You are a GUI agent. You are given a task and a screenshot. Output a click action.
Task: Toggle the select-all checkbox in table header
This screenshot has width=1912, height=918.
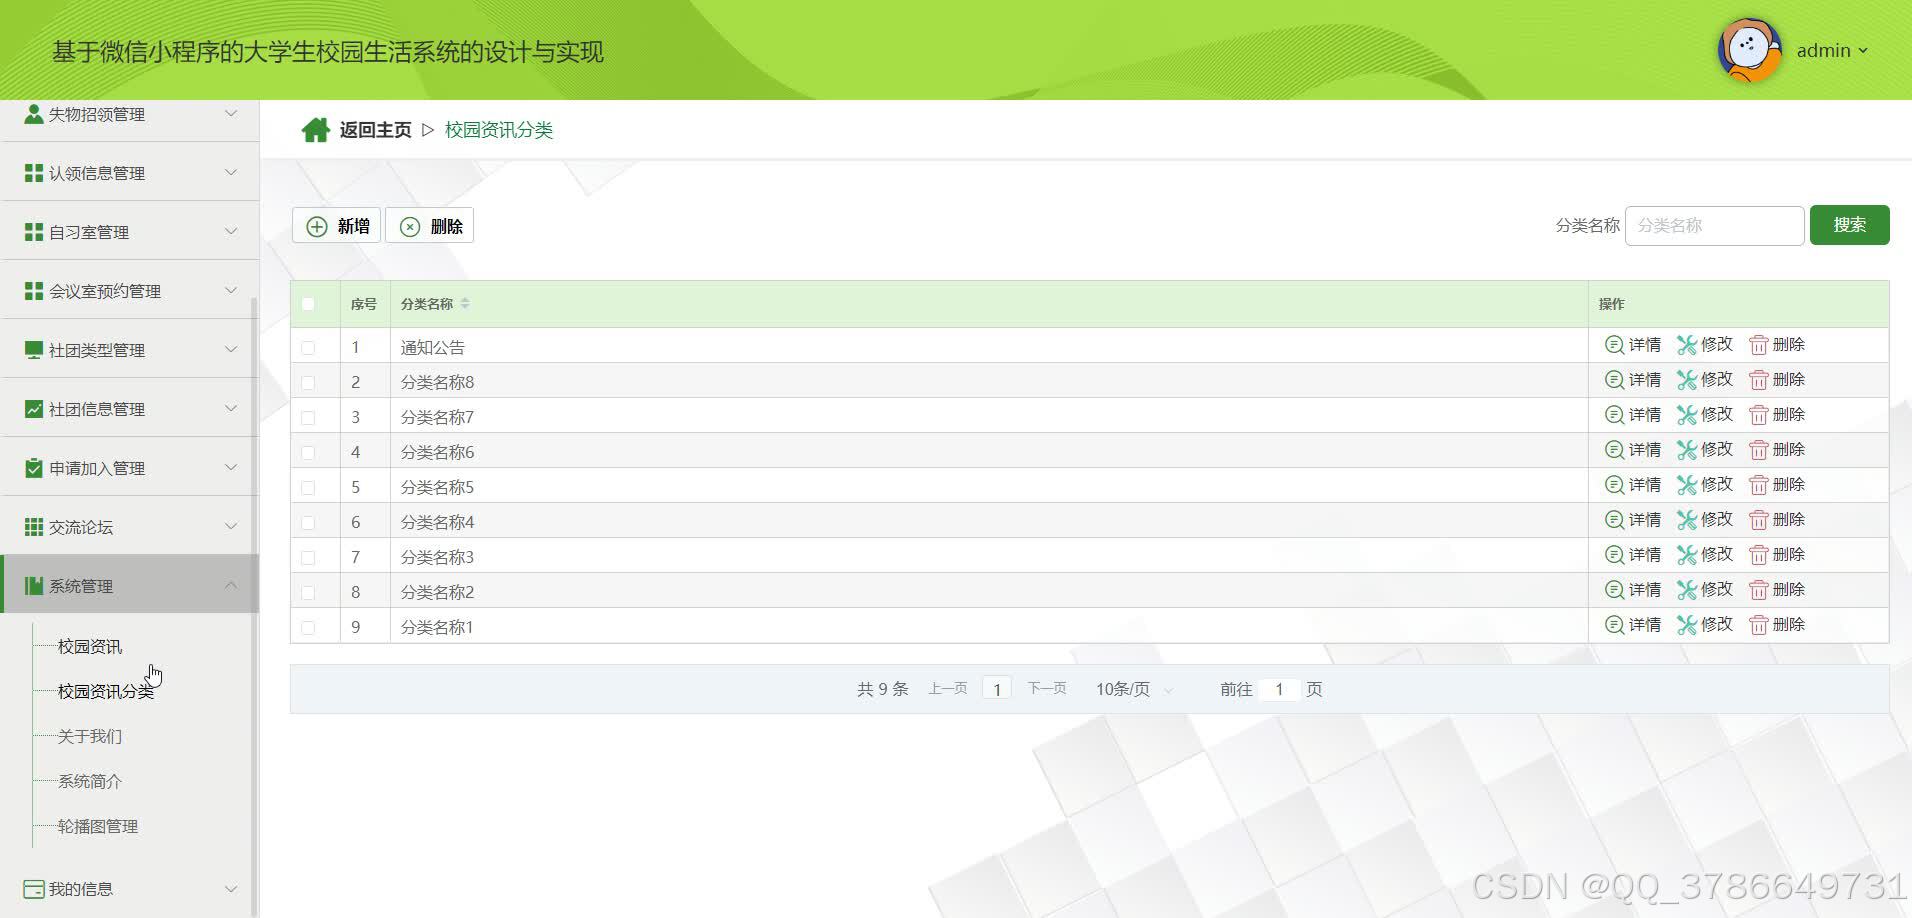coord(308,304)
